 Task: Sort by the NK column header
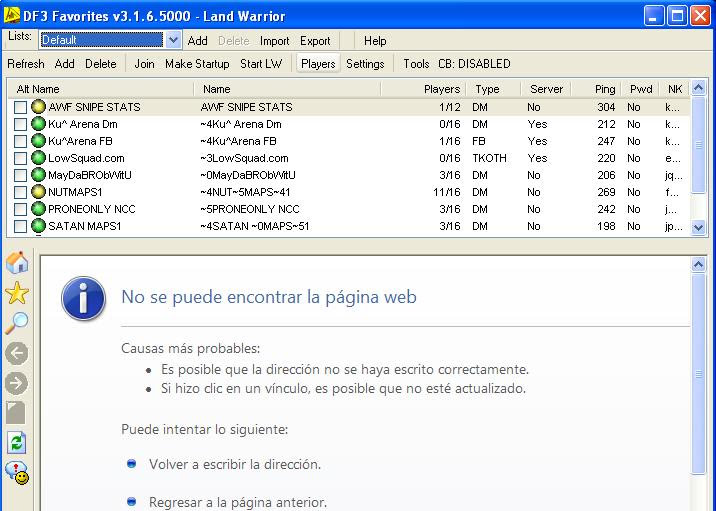point(675,89)
